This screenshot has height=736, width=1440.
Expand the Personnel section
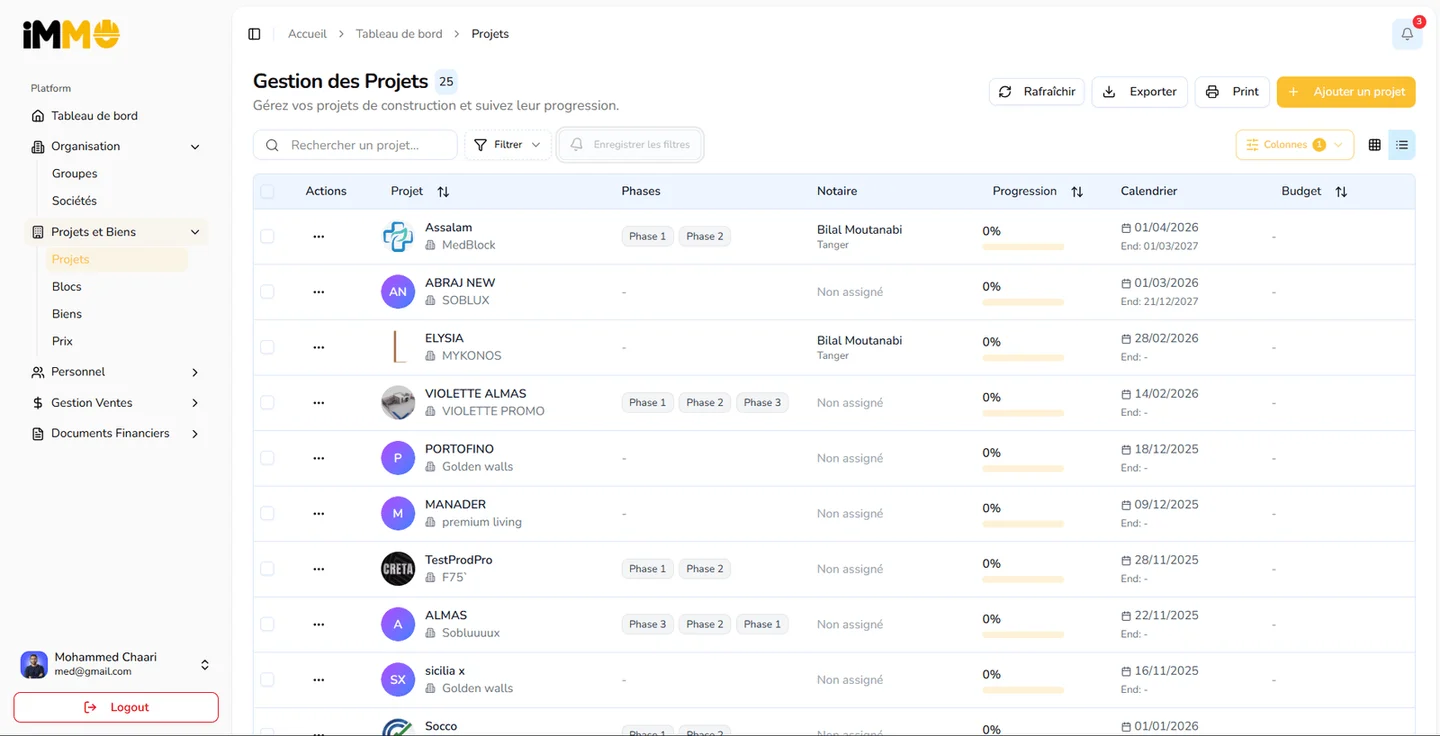(x=116, y=372)
